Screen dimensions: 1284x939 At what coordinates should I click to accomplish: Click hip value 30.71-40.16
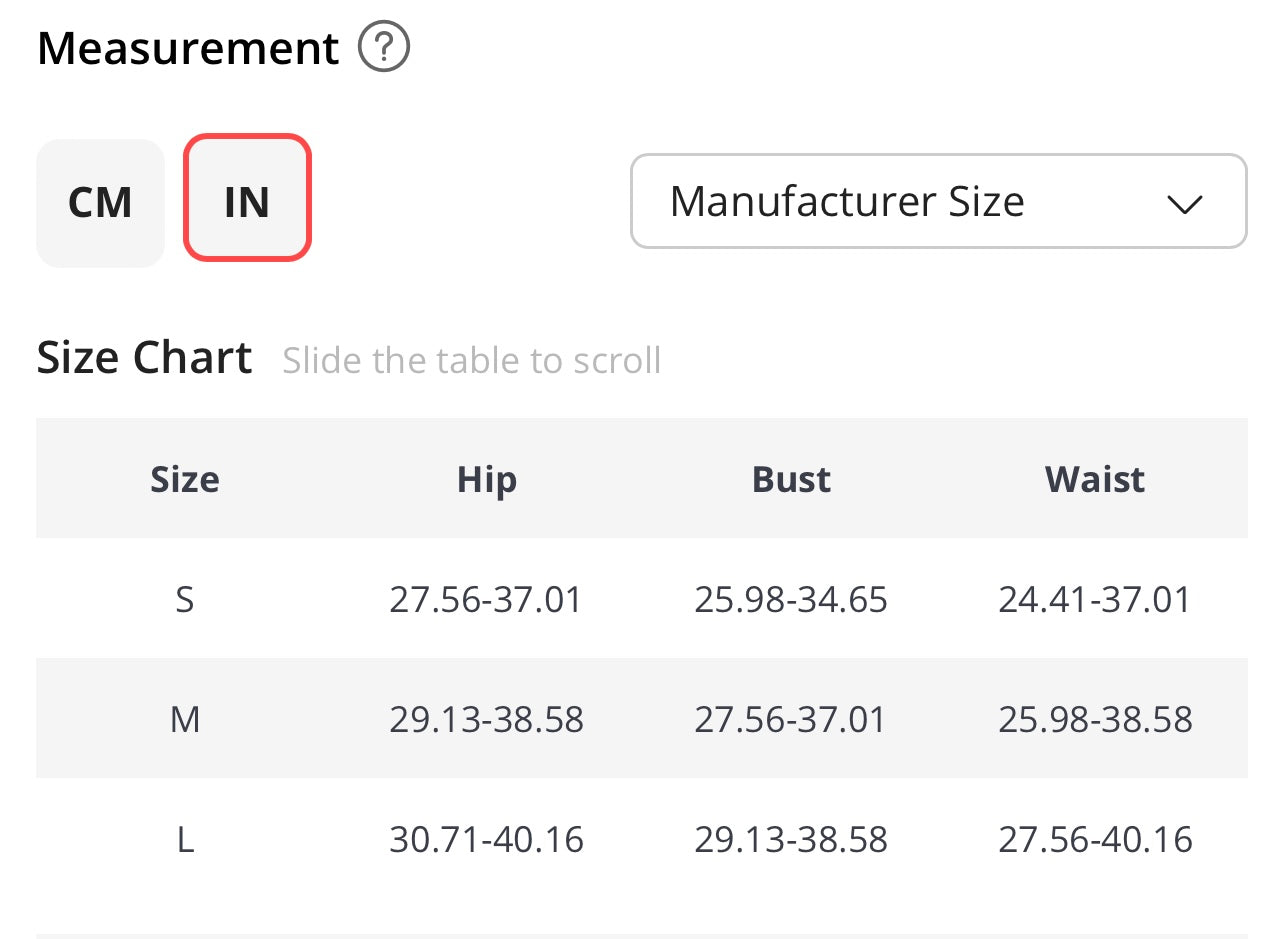pyautogui.click(x=486, y=840)
